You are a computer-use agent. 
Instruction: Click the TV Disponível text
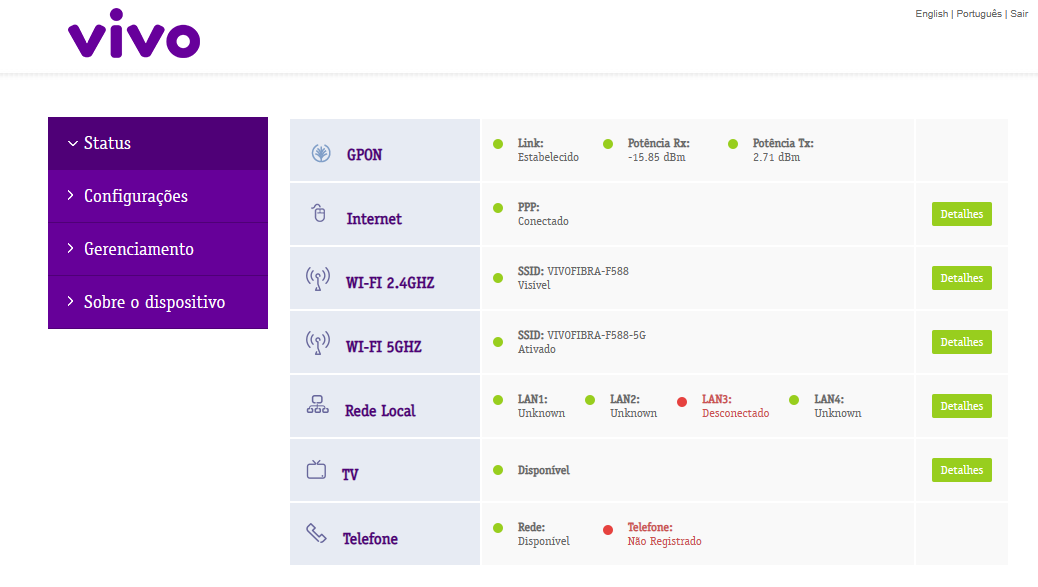(543, 471)
